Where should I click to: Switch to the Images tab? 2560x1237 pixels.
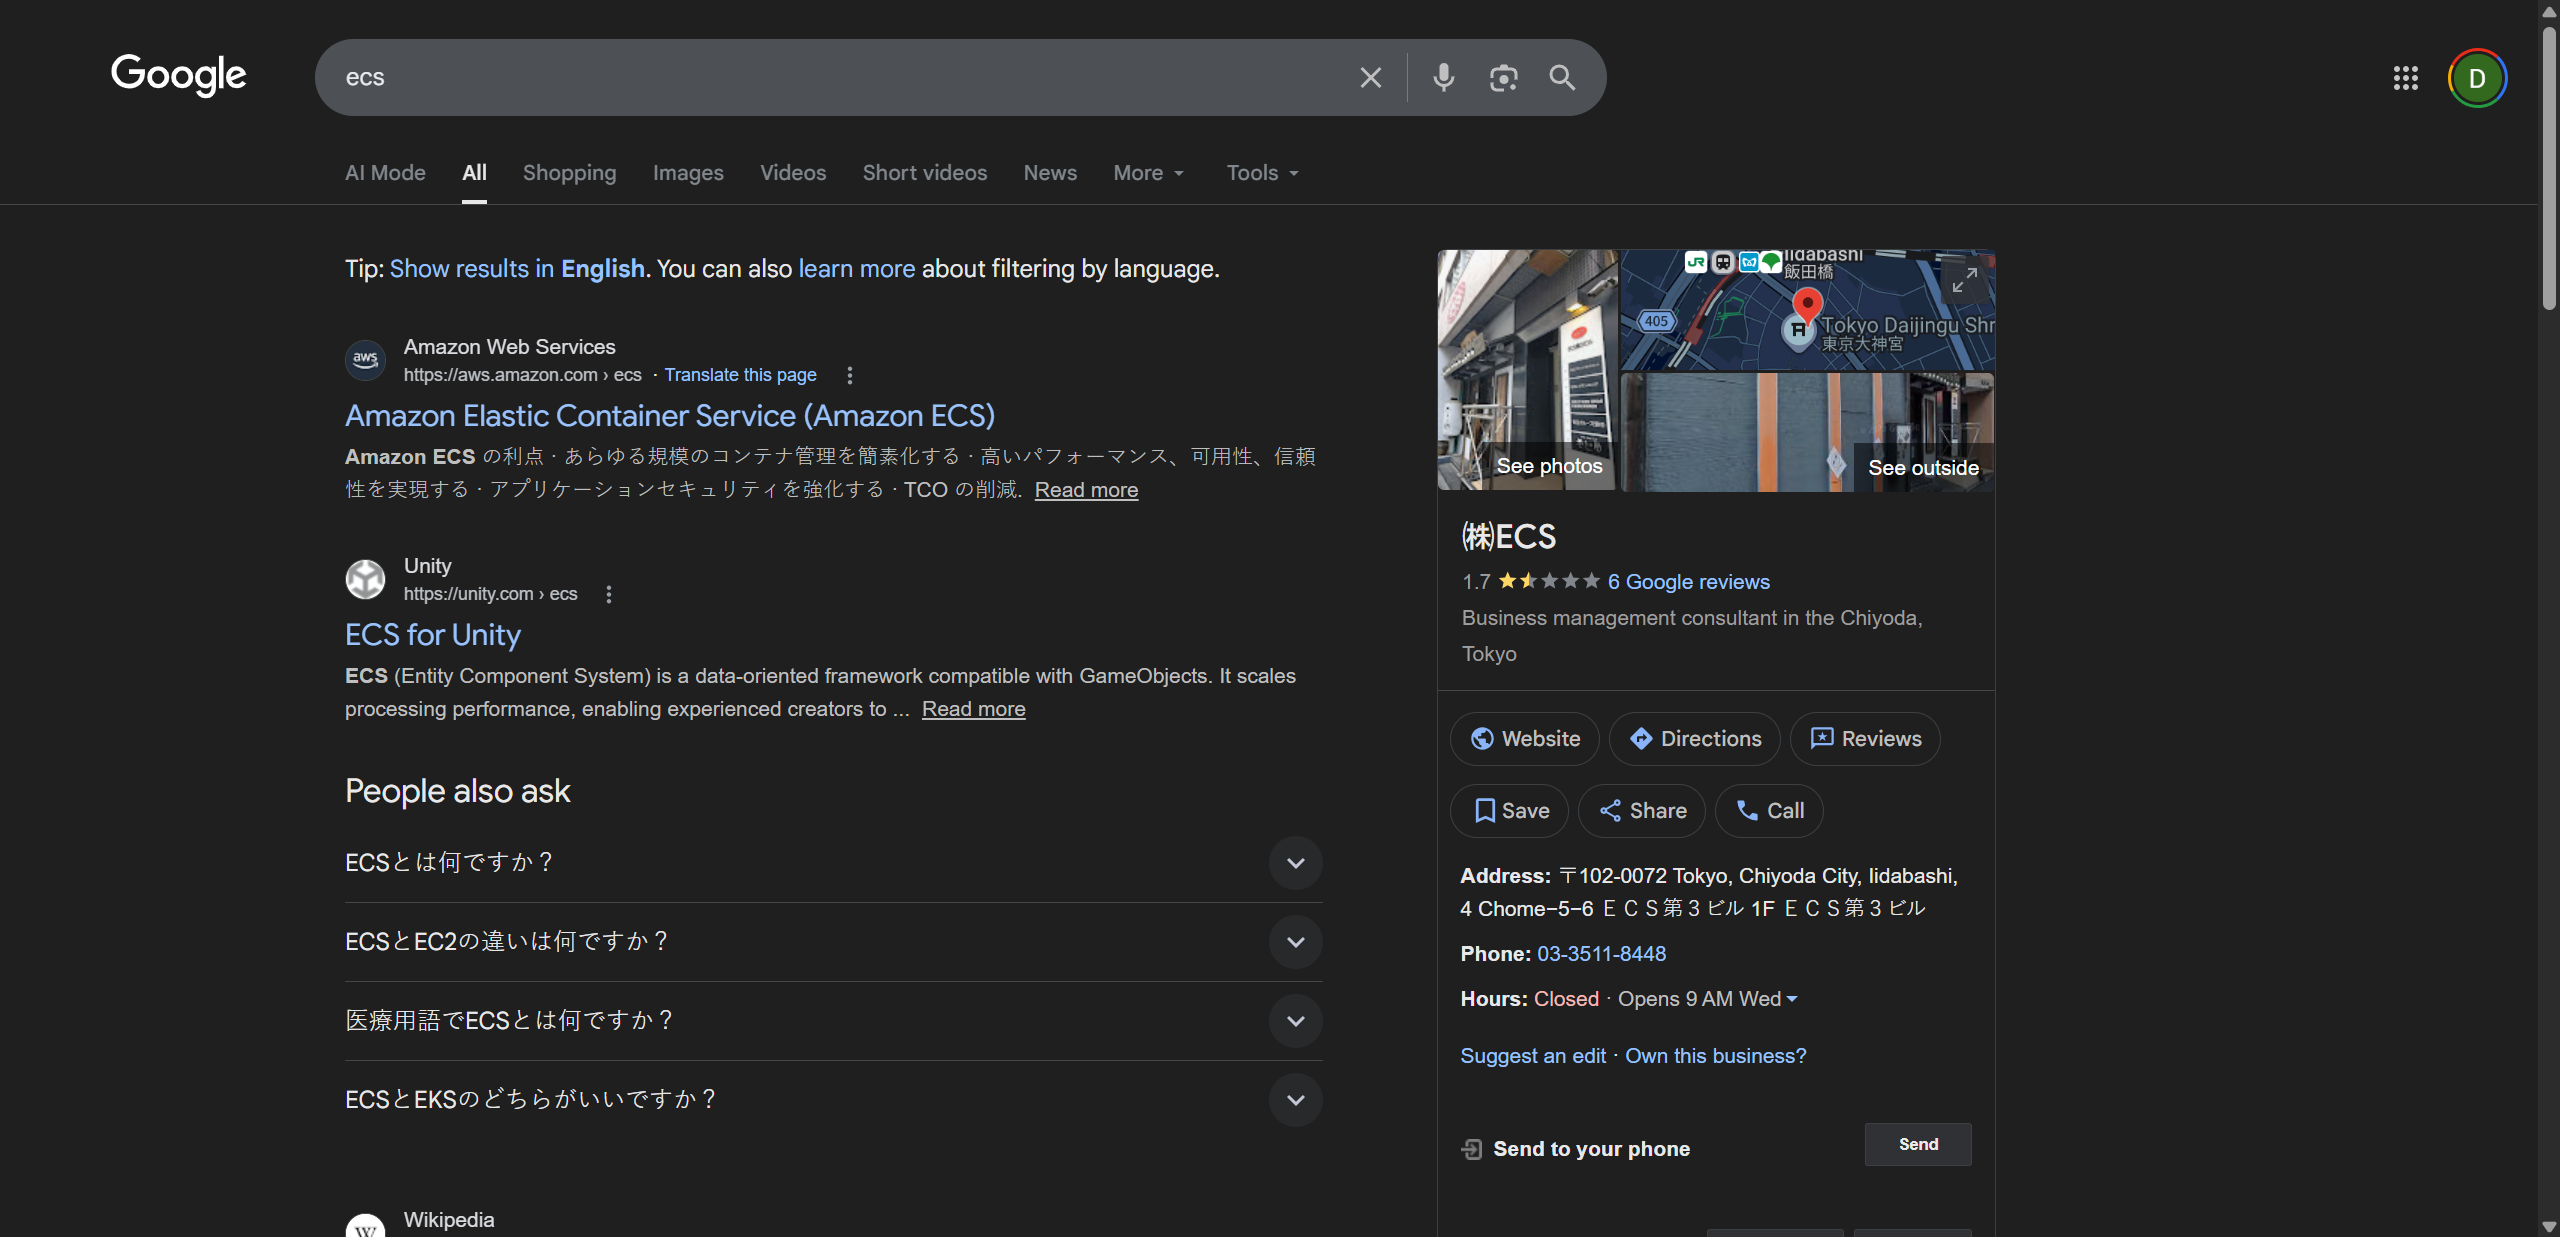[x=688, y=173]
